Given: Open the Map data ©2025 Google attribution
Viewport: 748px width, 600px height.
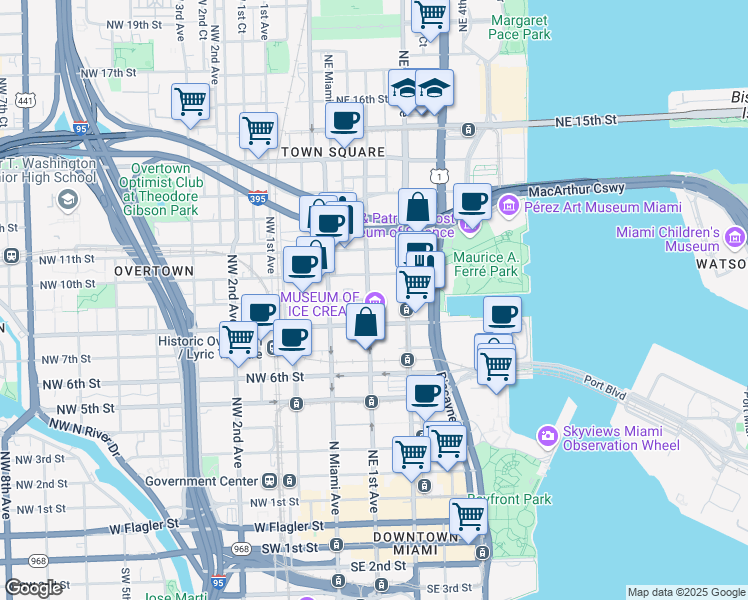Looking at the screenshot, I should coord(686,592).
